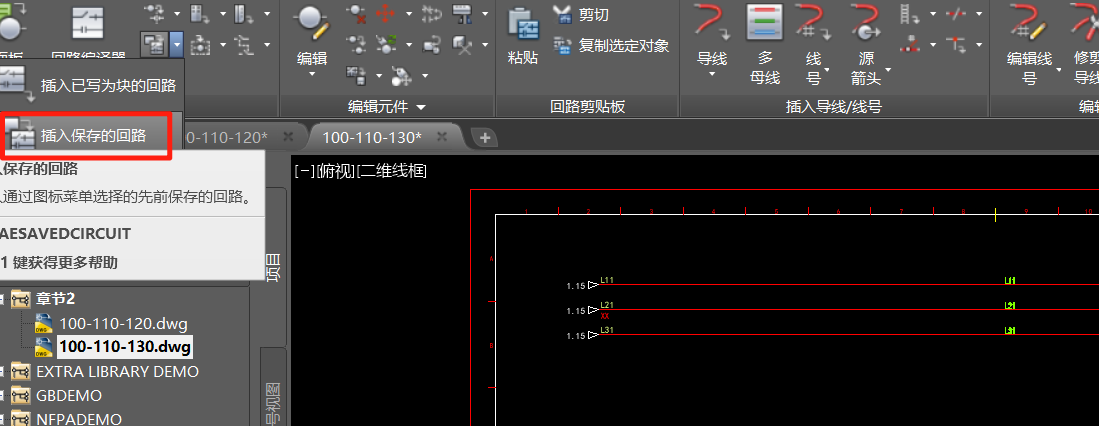Click the 1.15 source reference beside L11
Image resolution: width=1099 pixels, height=426 pixels.
(575, 286)
